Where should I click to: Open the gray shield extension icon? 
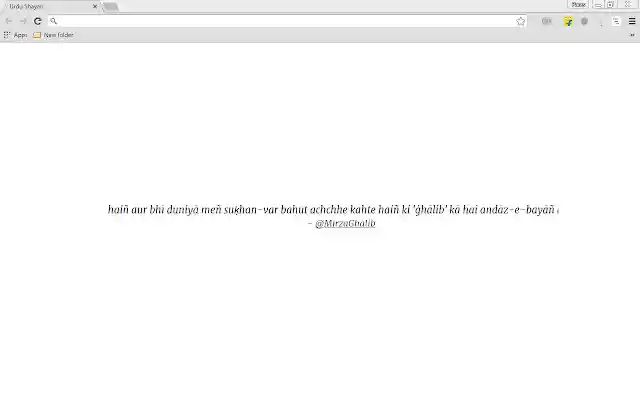[584, 21]
